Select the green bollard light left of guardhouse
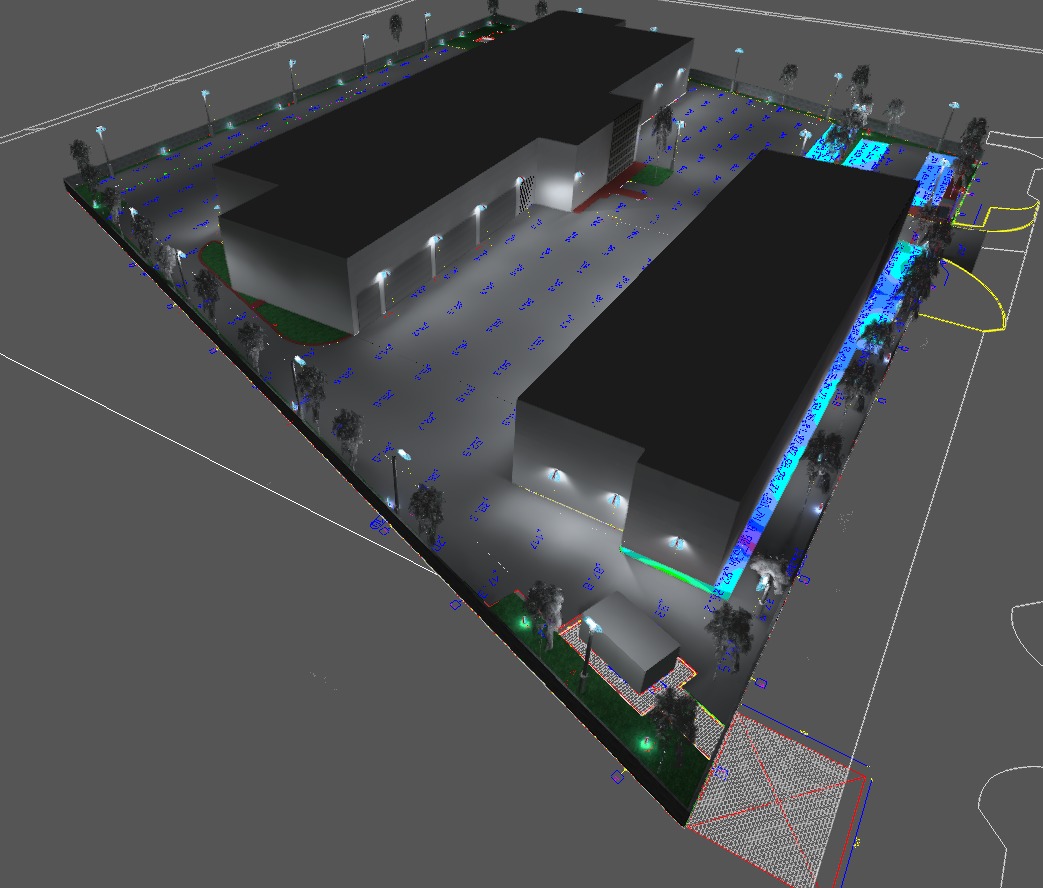Screen dimensions: 1043x888 point(523,622)
